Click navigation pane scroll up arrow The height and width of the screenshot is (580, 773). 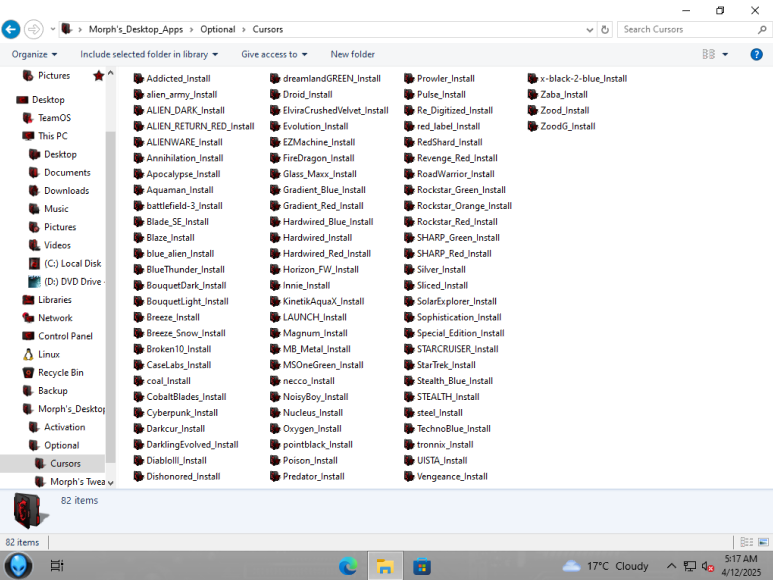coord(110,73)
